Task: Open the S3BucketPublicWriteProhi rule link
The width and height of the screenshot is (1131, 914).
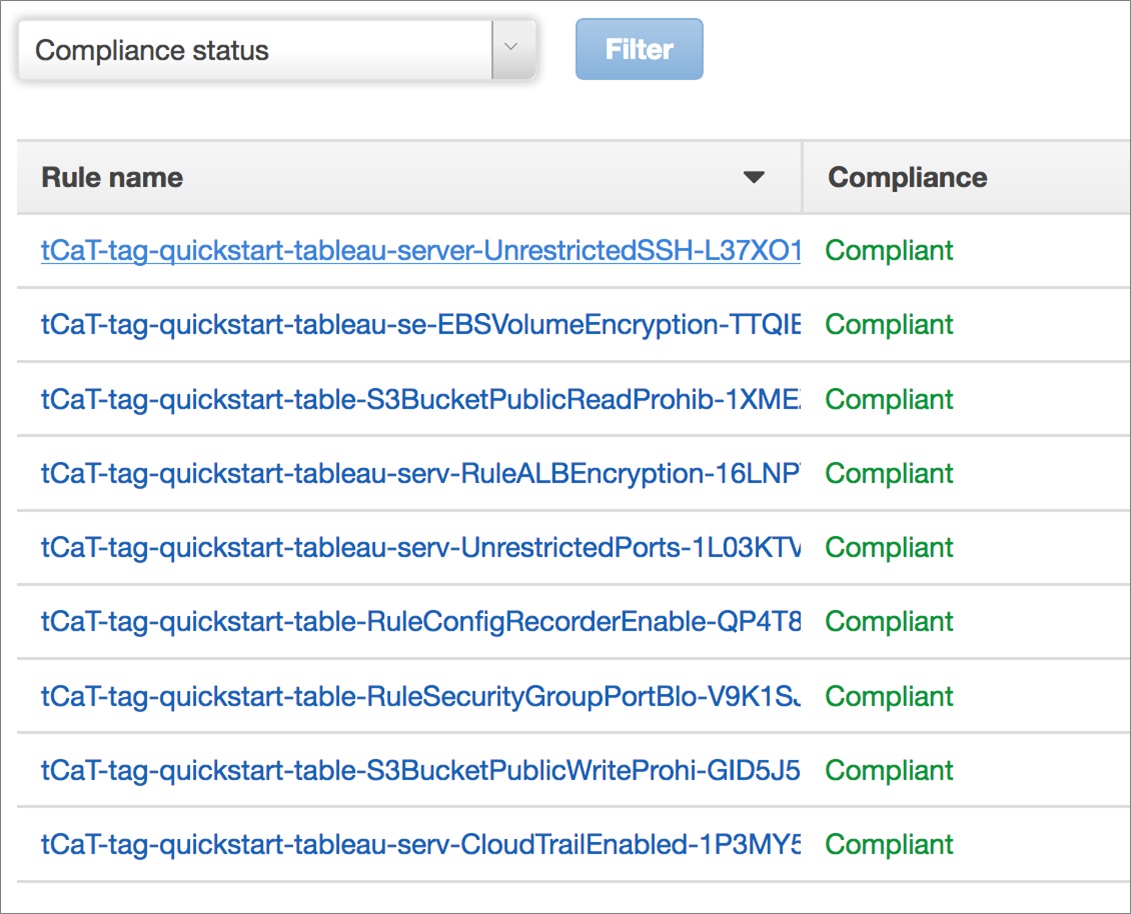Action: tap(421, 770)
